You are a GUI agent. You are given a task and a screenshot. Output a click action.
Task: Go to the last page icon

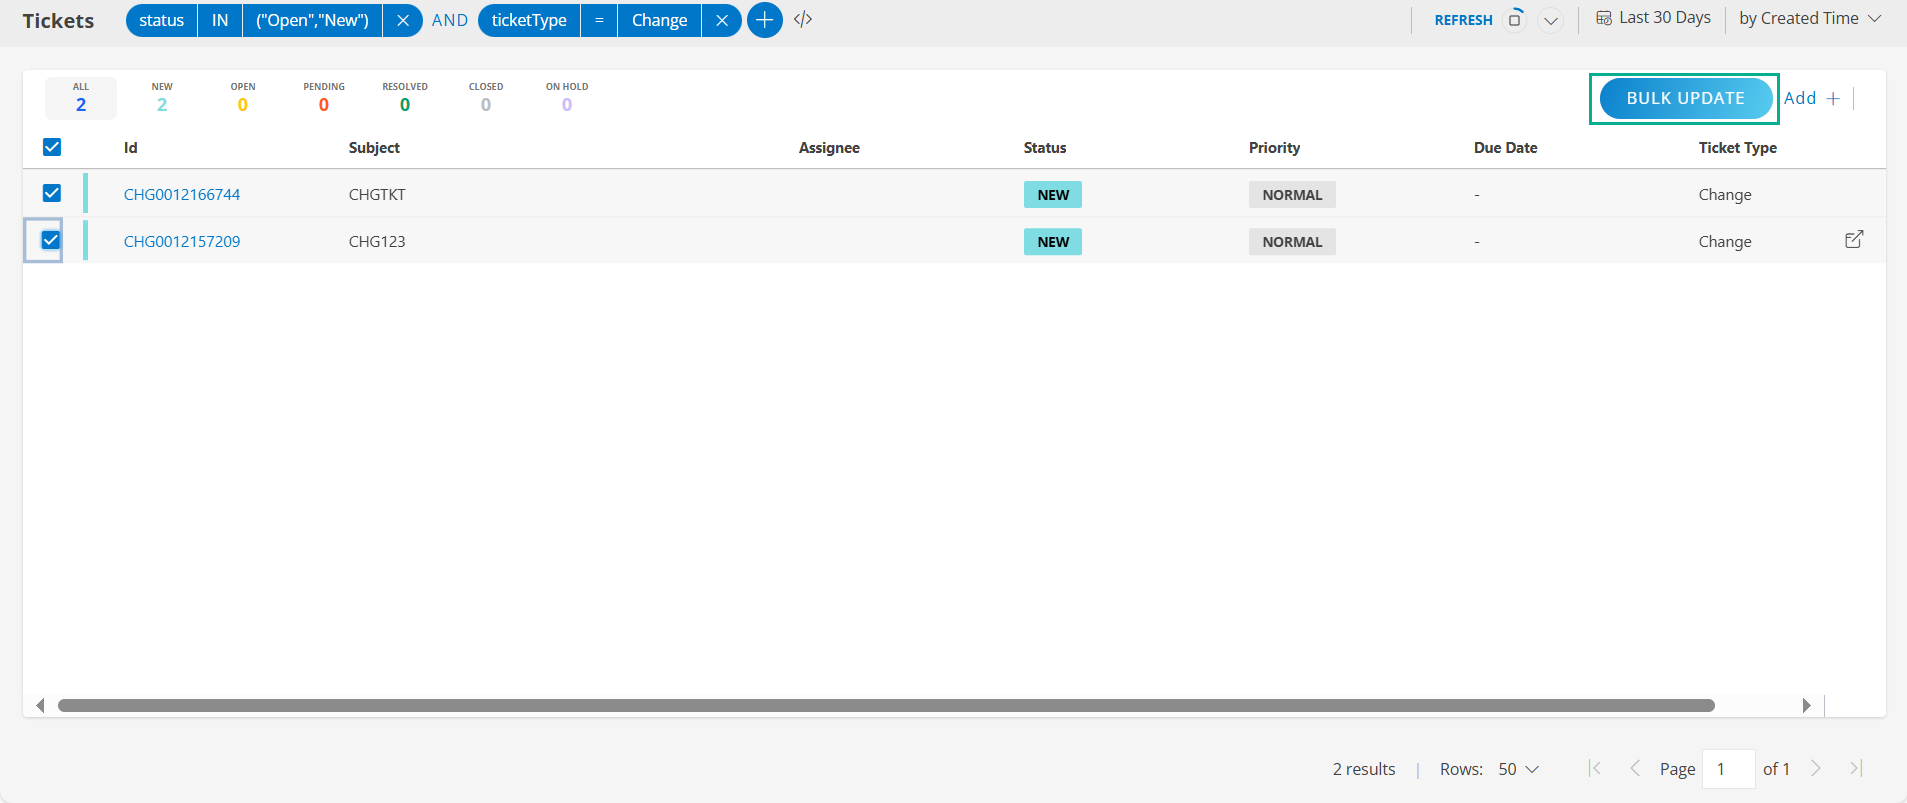click(1856, 768)
